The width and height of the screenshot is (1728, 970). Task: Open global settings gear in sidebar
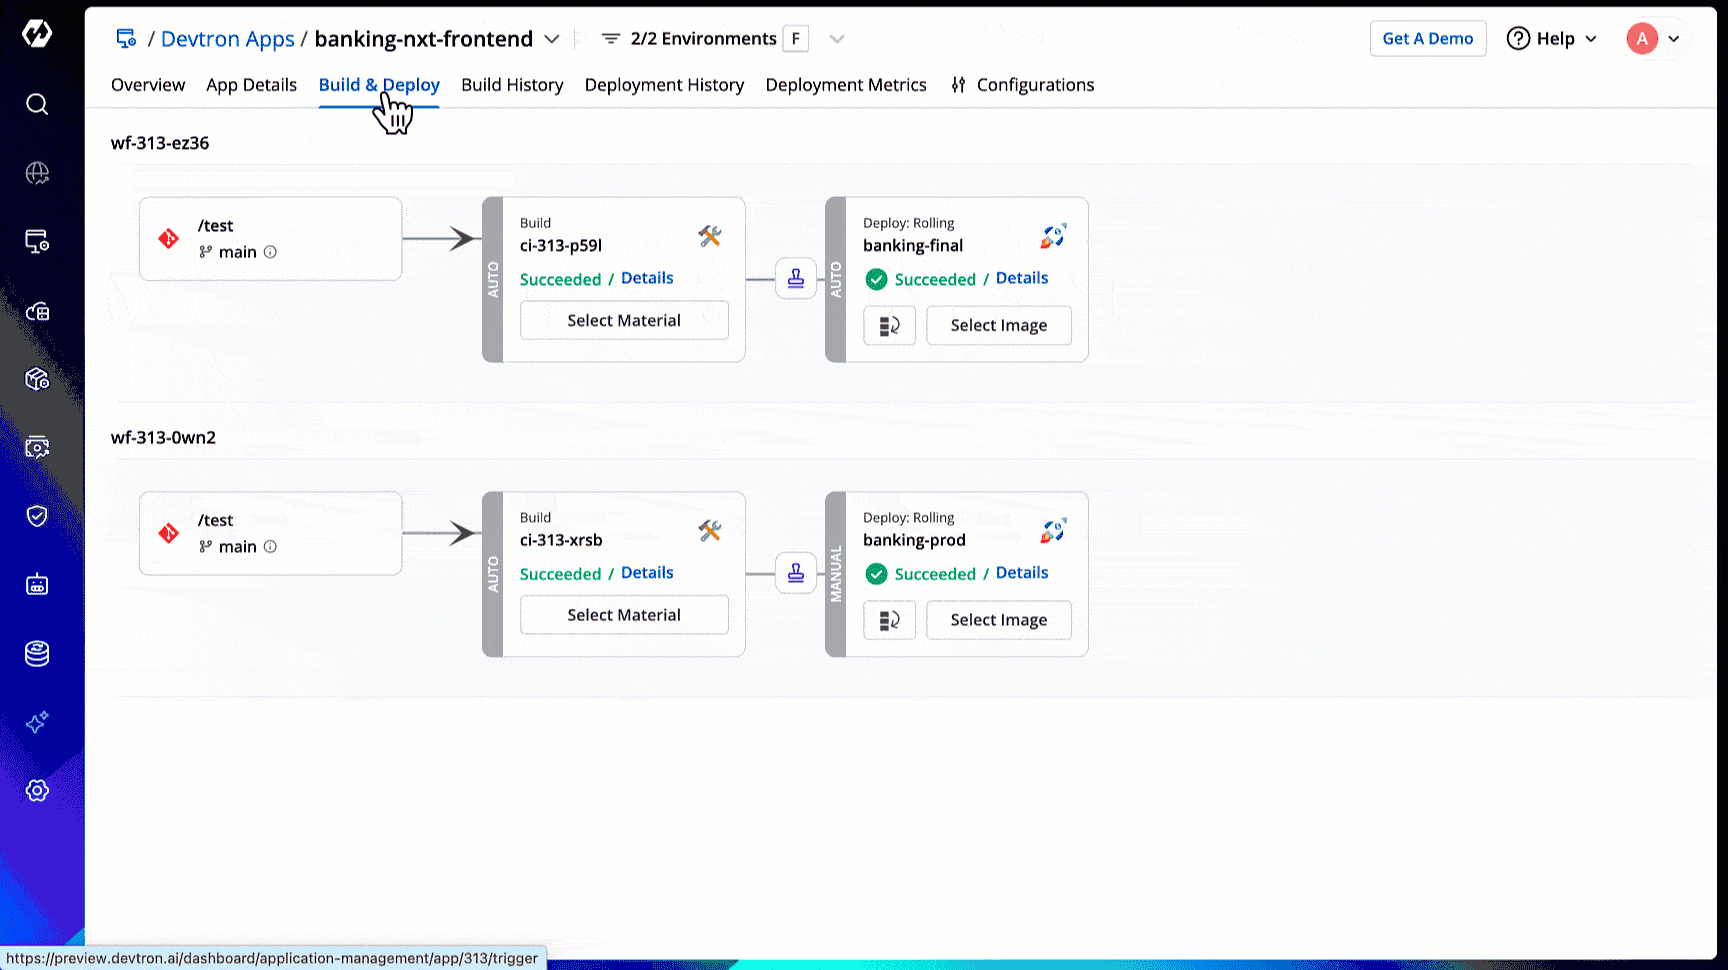coord(37,791)
